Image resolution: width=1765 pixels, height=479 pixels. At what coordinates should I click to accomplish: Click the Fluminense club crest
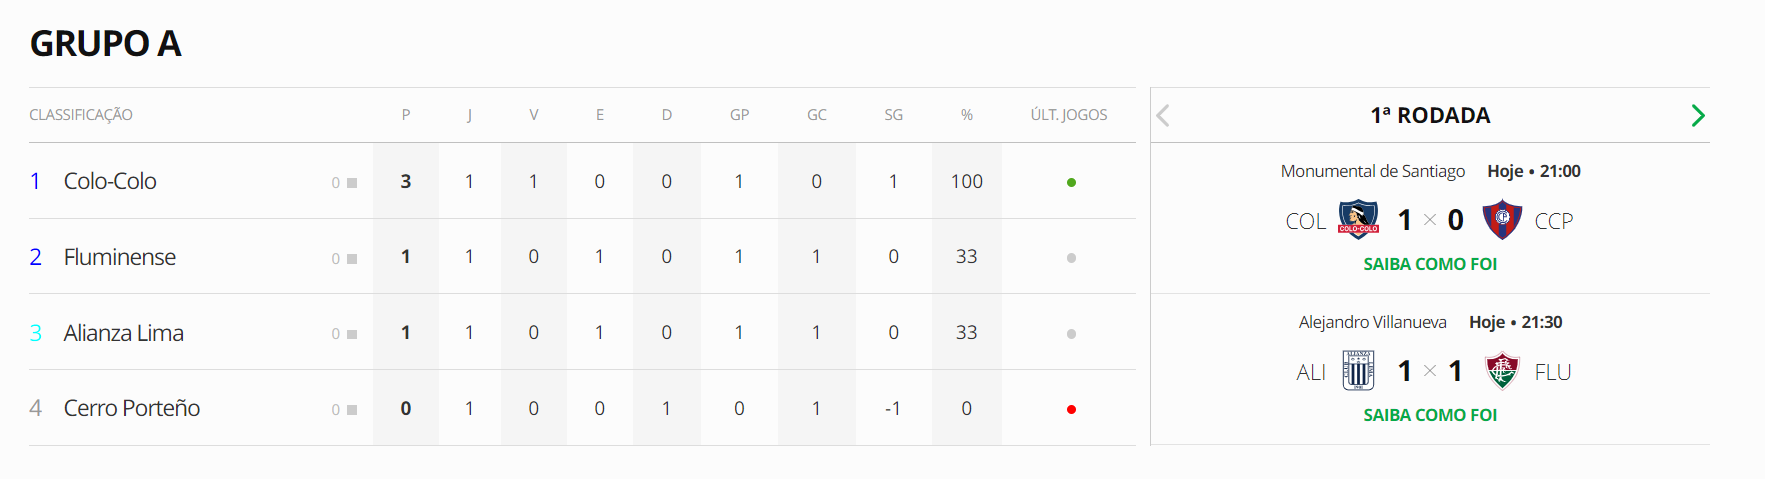pyautogui.click(x=1501, y=371)
